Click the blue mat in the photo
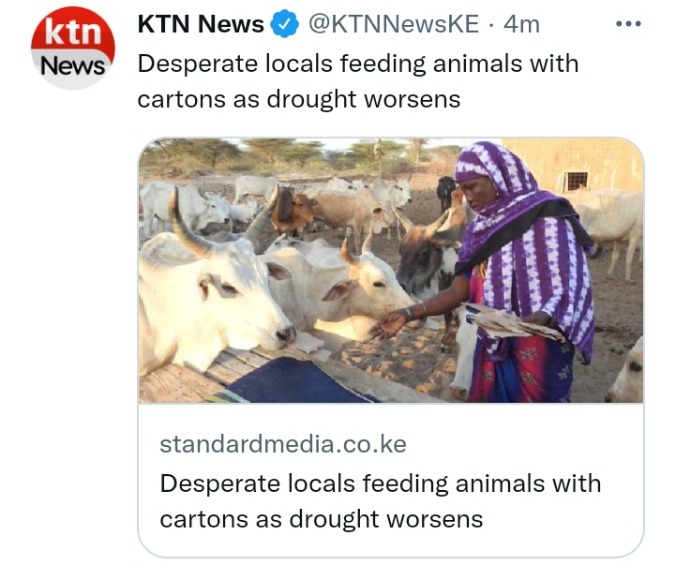This screenshot has width=675, height=572. click(297, 381)
